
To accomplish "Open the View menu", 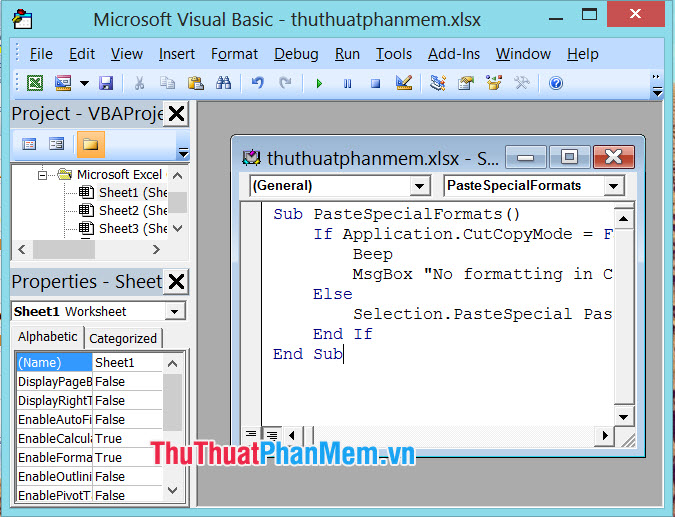I will [x=127, y=54].
